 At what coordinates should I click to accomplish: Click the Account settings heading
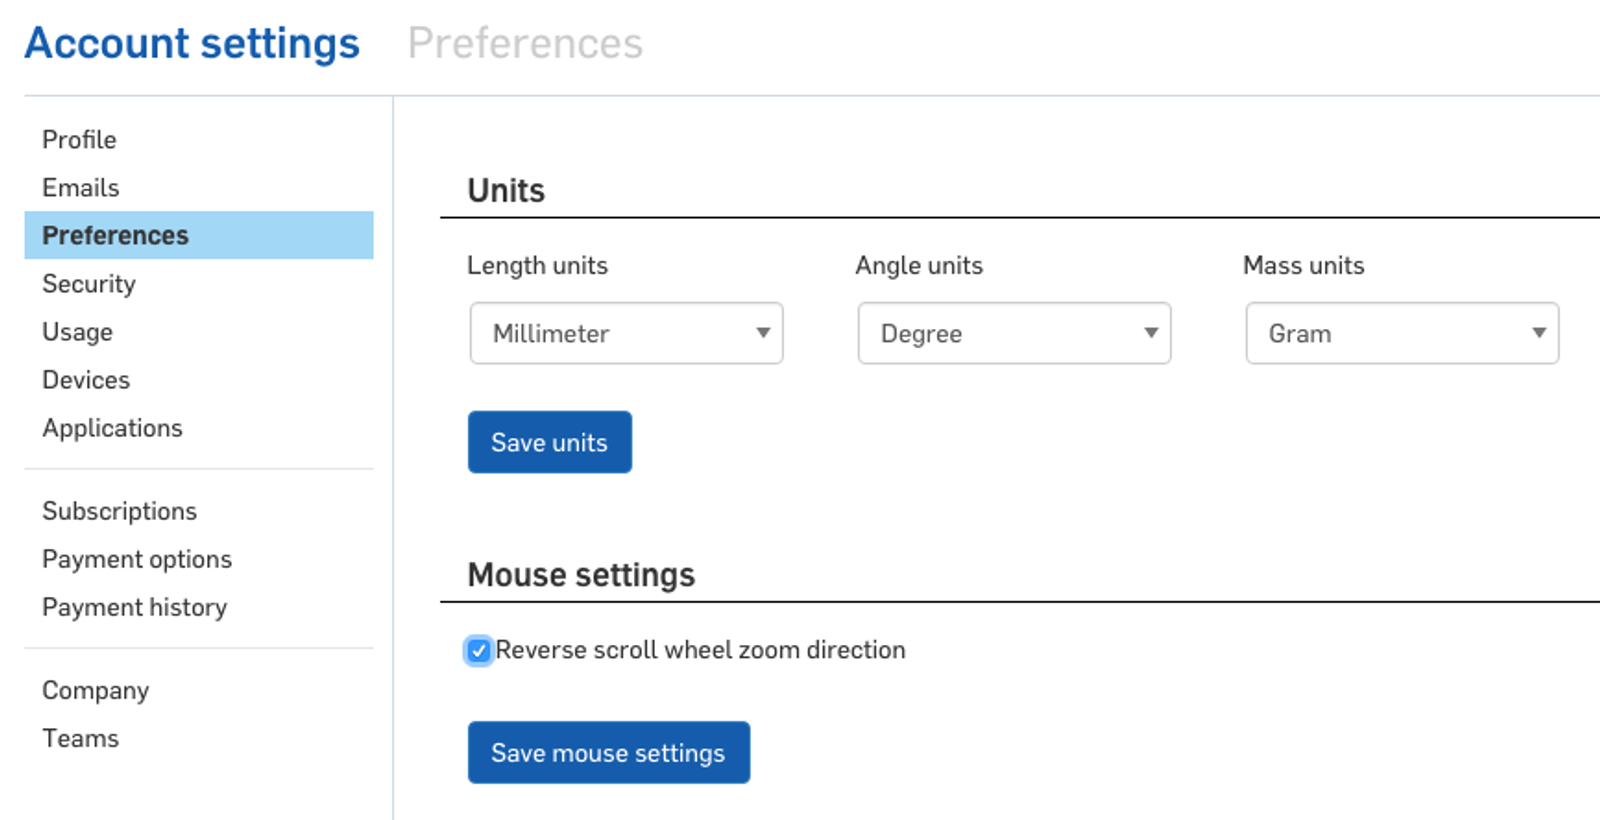(192, 43)
